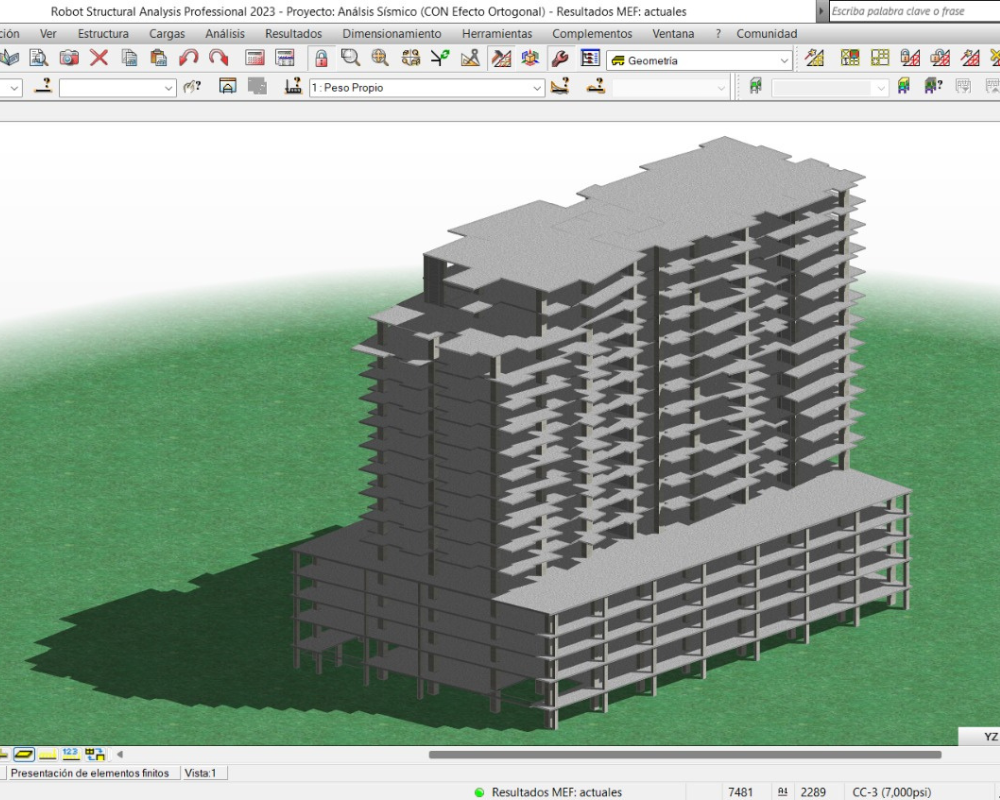This screenshot has width=1000, height=800.
Task: Click the horizontal scrollbar below the model view
Action: 685,755
